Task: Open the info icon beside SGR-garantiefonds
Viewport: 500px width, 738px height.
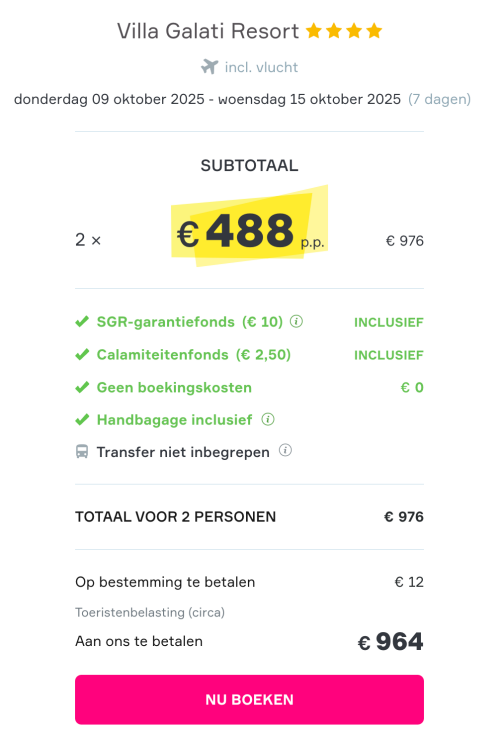Action: coord(296,321)
